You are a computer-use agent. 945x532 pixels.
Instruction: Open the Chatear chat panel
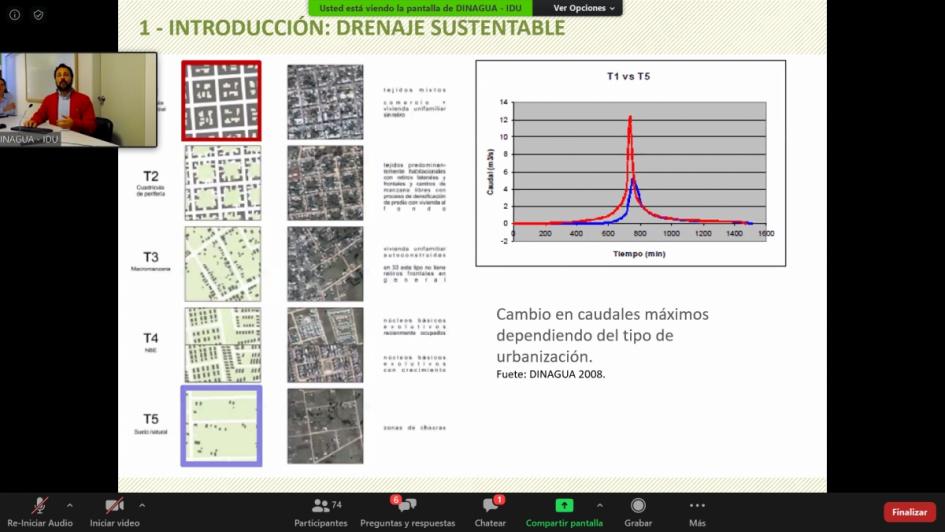[490, 512]
